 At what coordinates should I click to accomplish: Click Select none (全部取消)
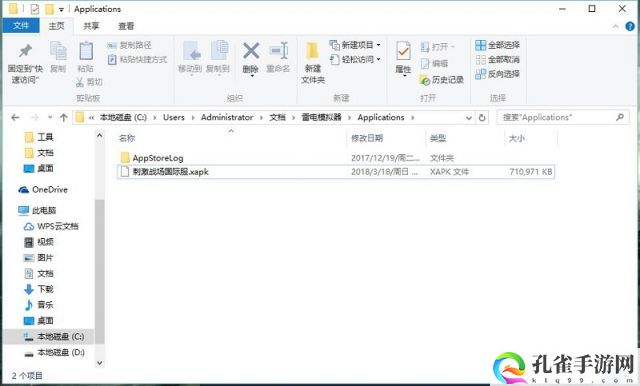coord(497,60)
